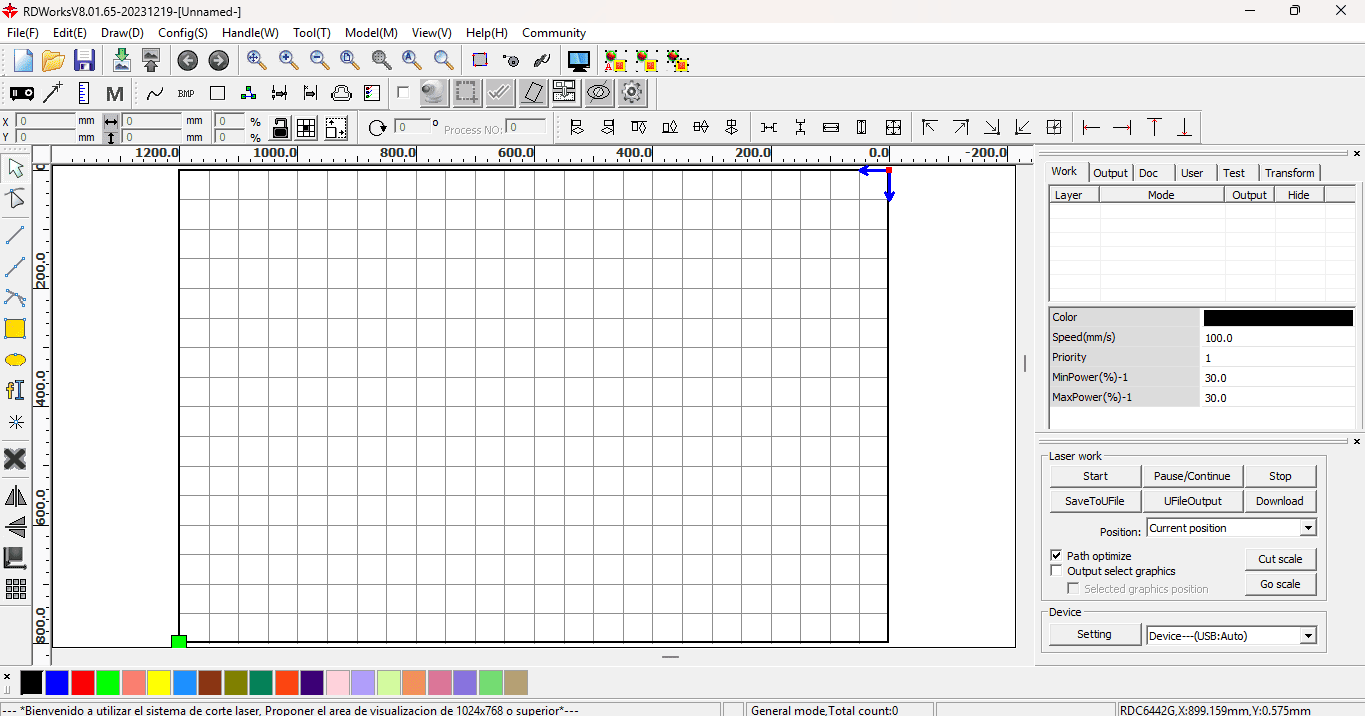Select the red color swatch
This screenshot has width=1365, height=716.
coord(83,683)
